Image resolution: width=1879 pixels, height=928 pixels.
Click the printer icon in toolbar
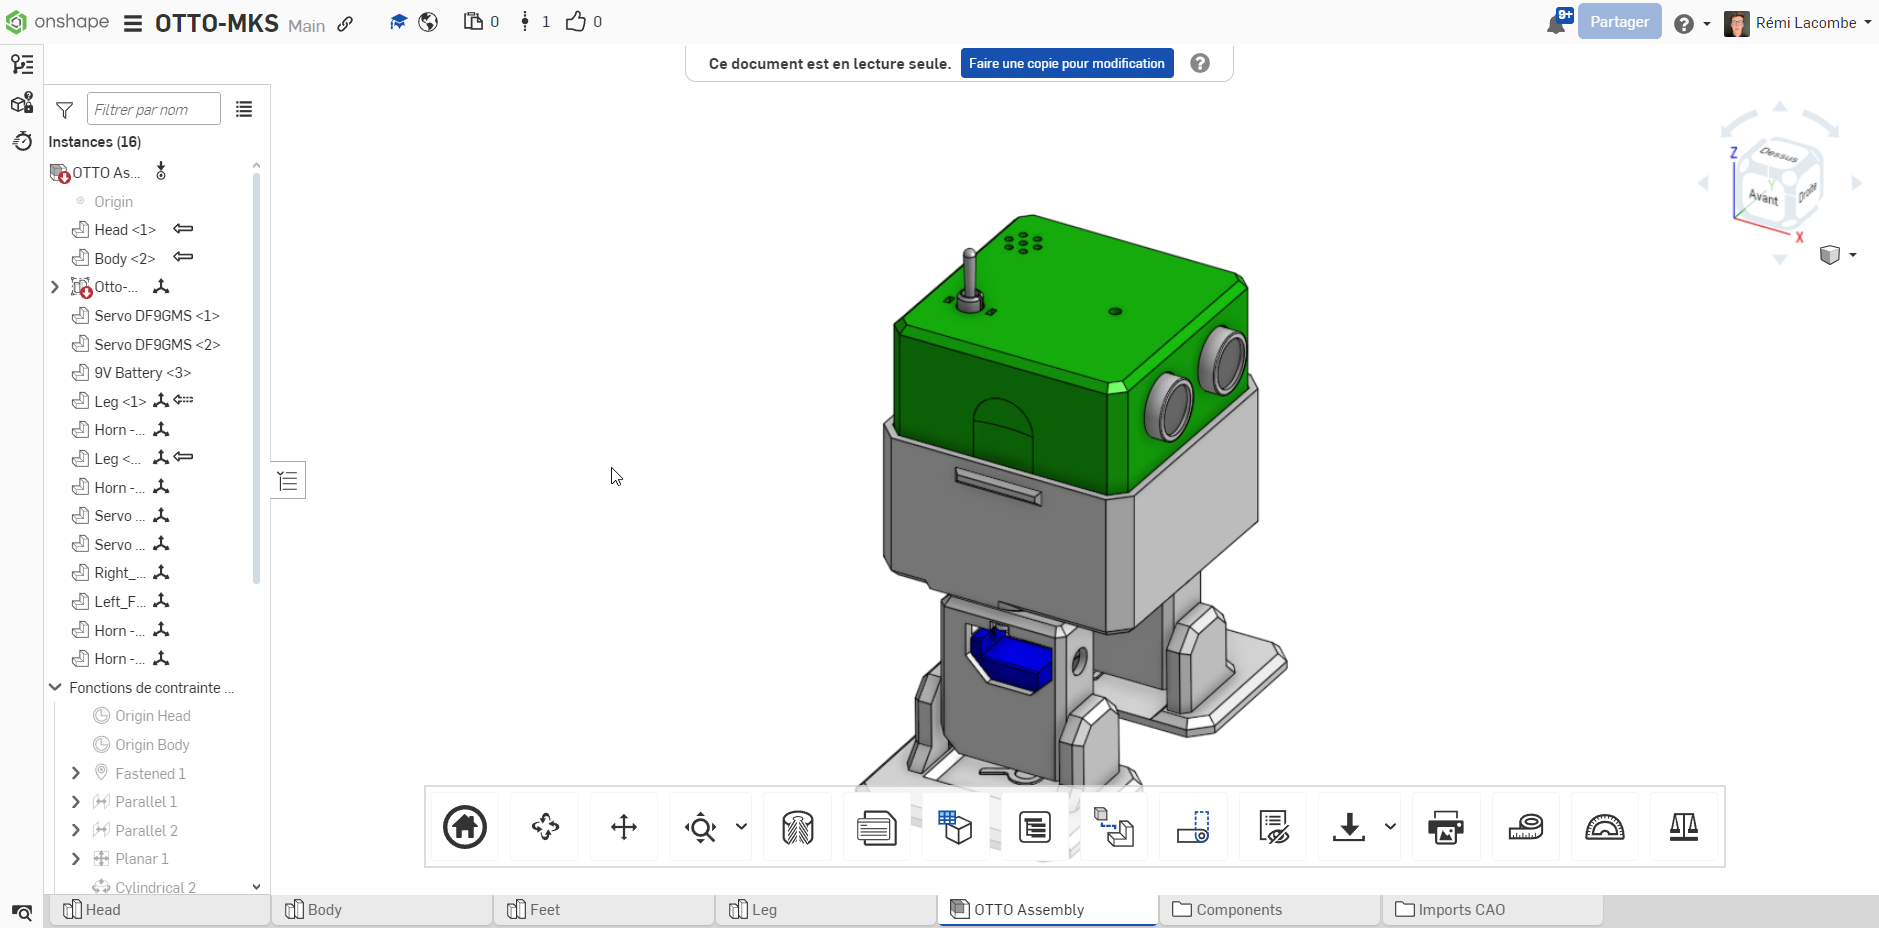point(1445,827)
